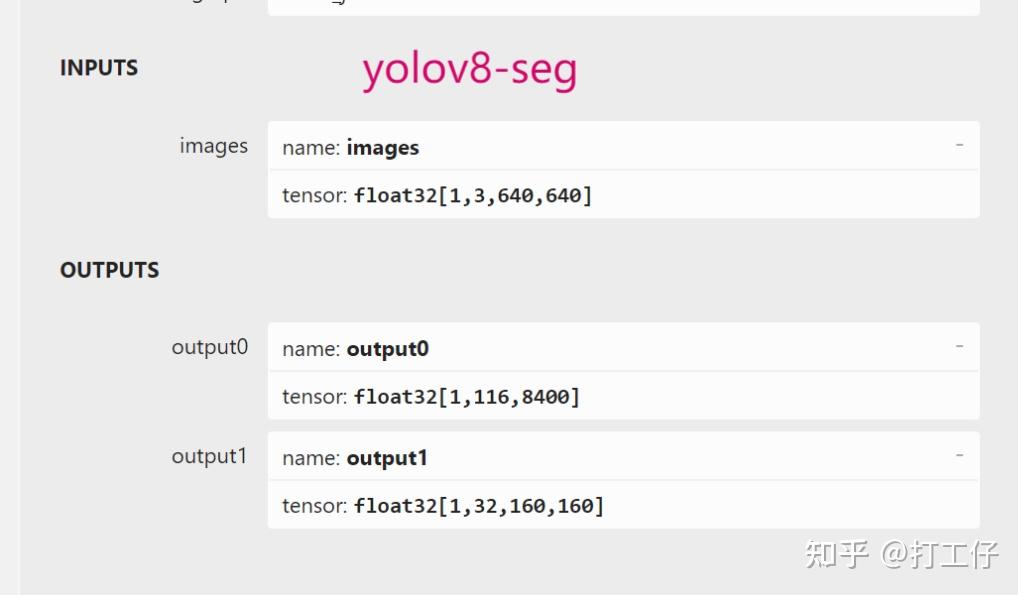
Task: Click the 知乎 watermark logo
Action: [837, 554]
